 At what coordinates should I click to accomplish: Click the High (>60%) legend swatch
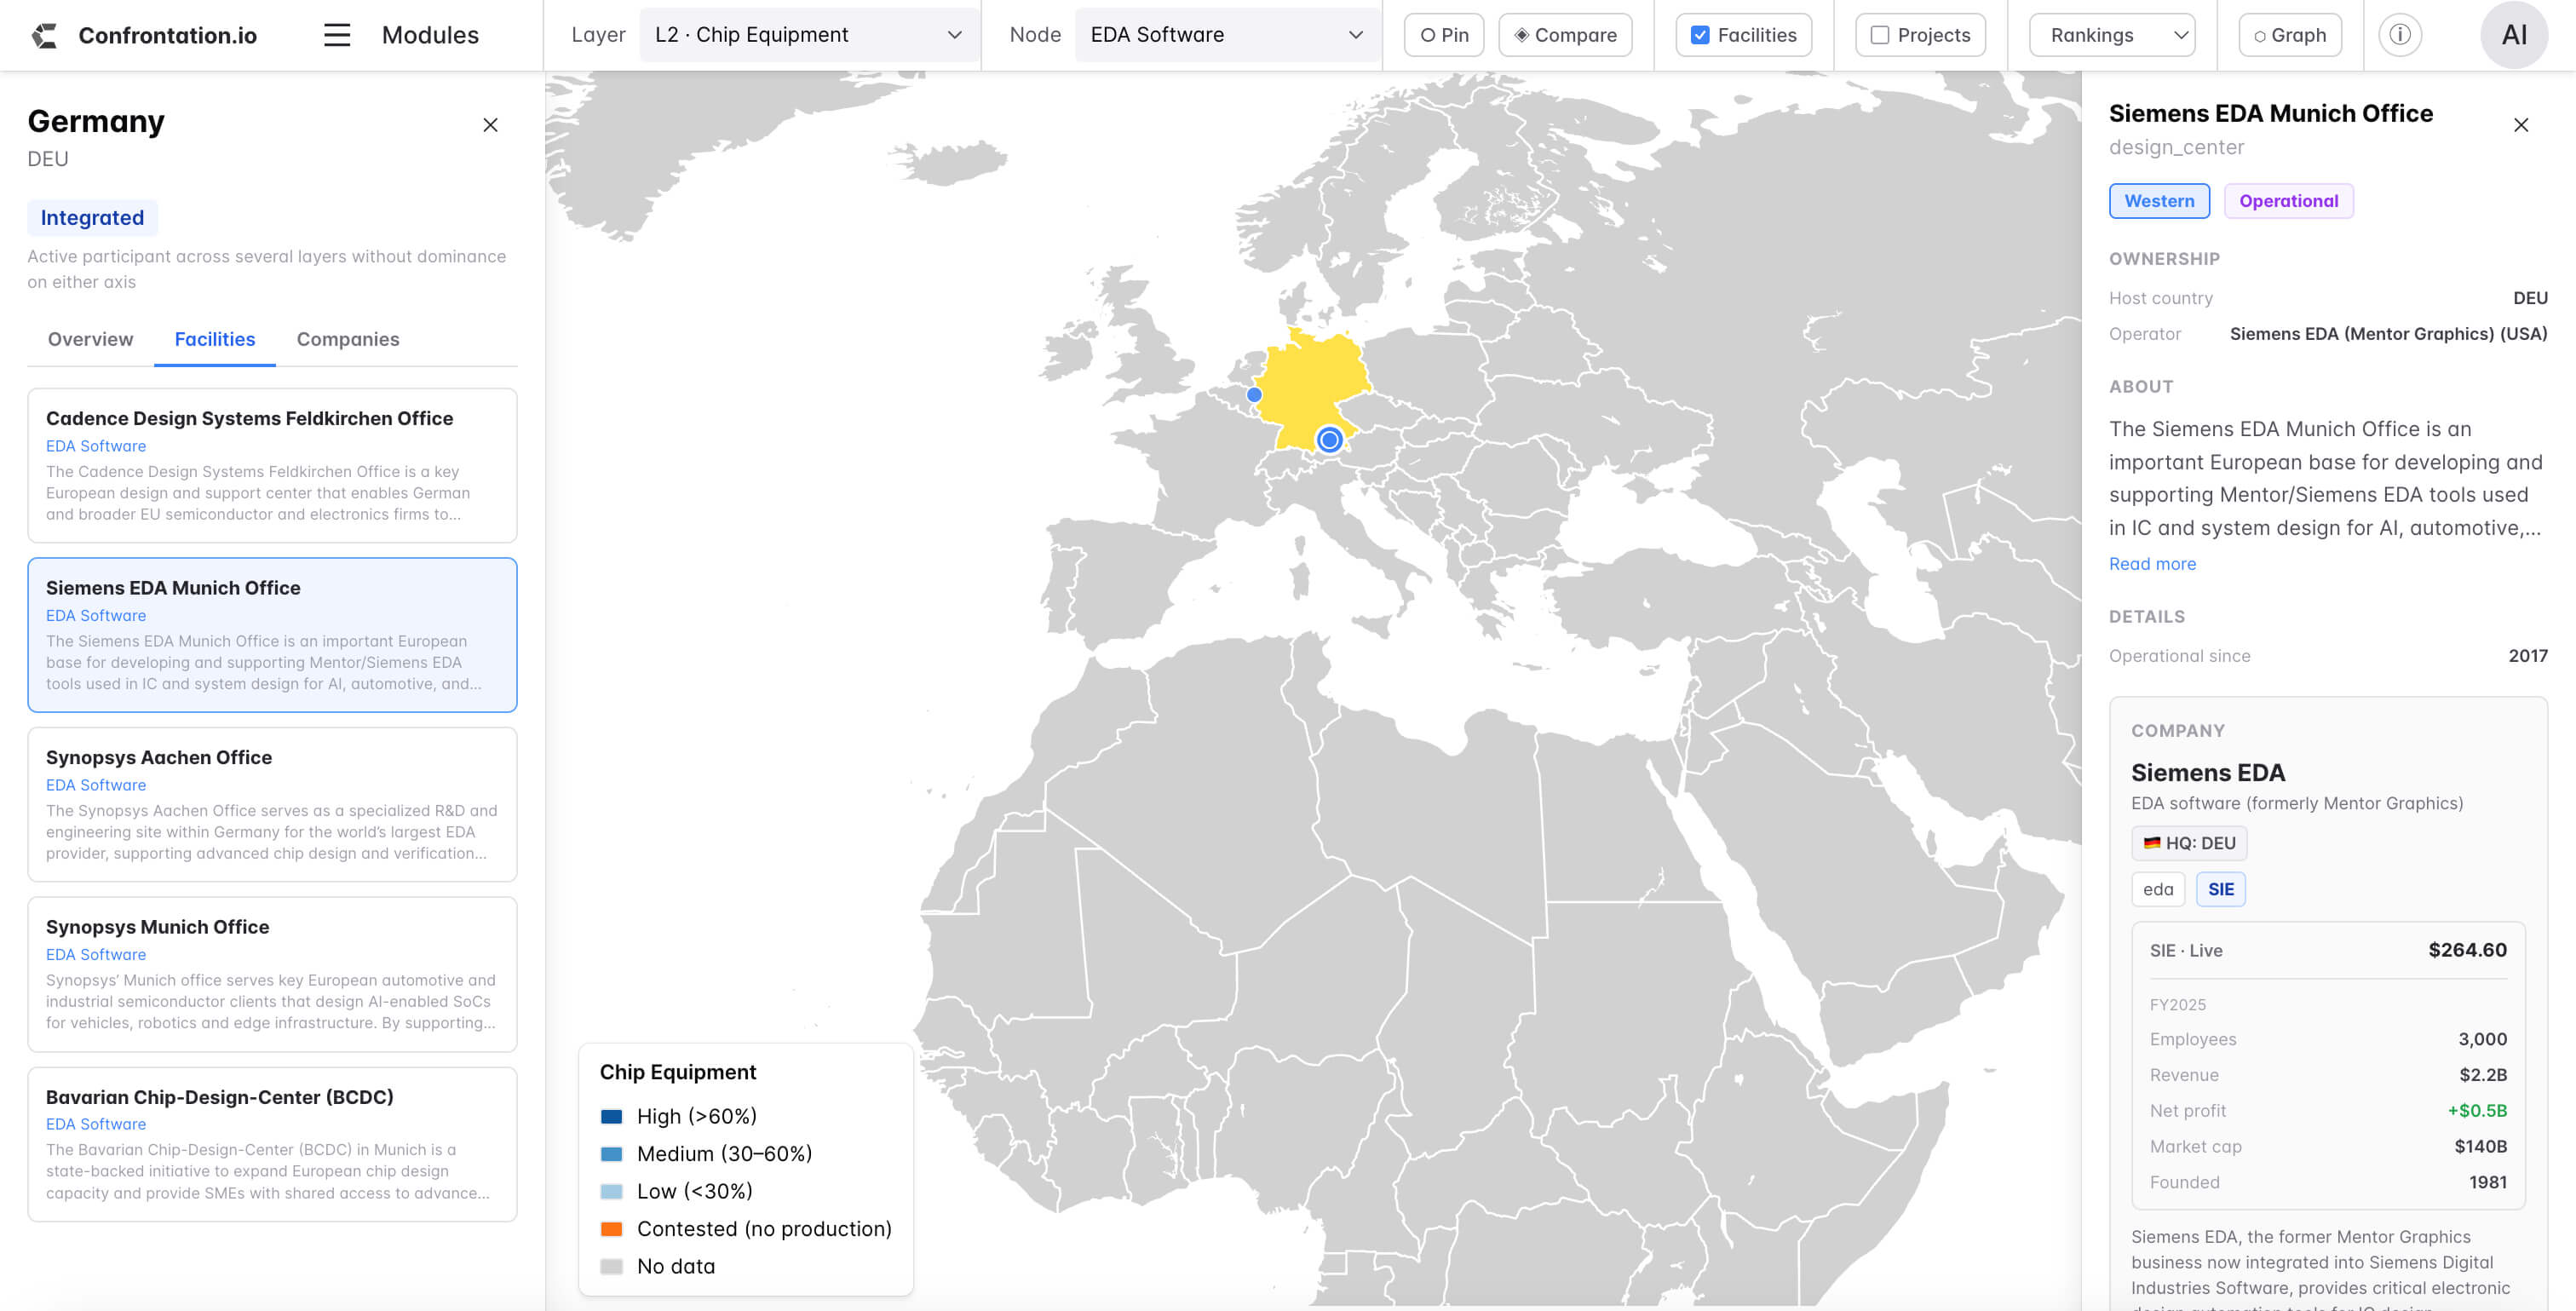pyautogui.click(x=611, y=1116)
